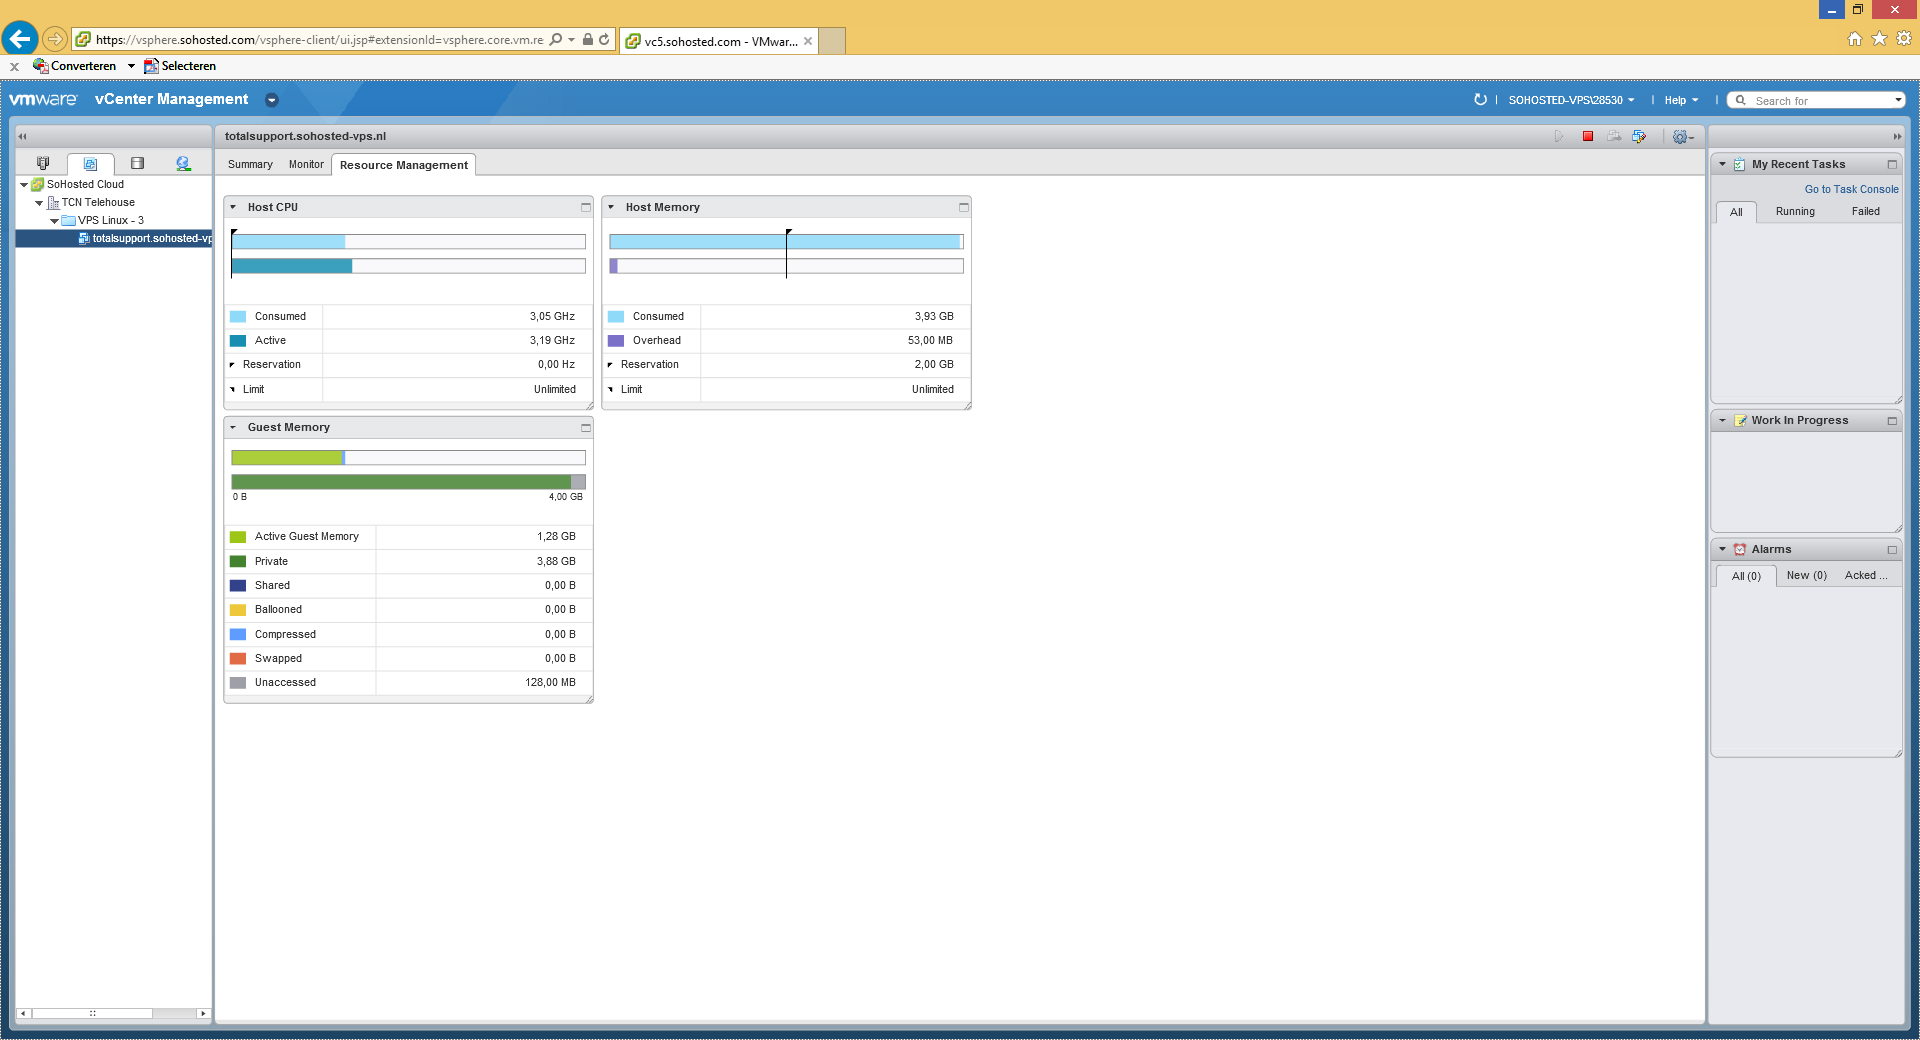1920x1040 pixels.
Task: Show Acked alarms tab
Action: click(1866, 576)
